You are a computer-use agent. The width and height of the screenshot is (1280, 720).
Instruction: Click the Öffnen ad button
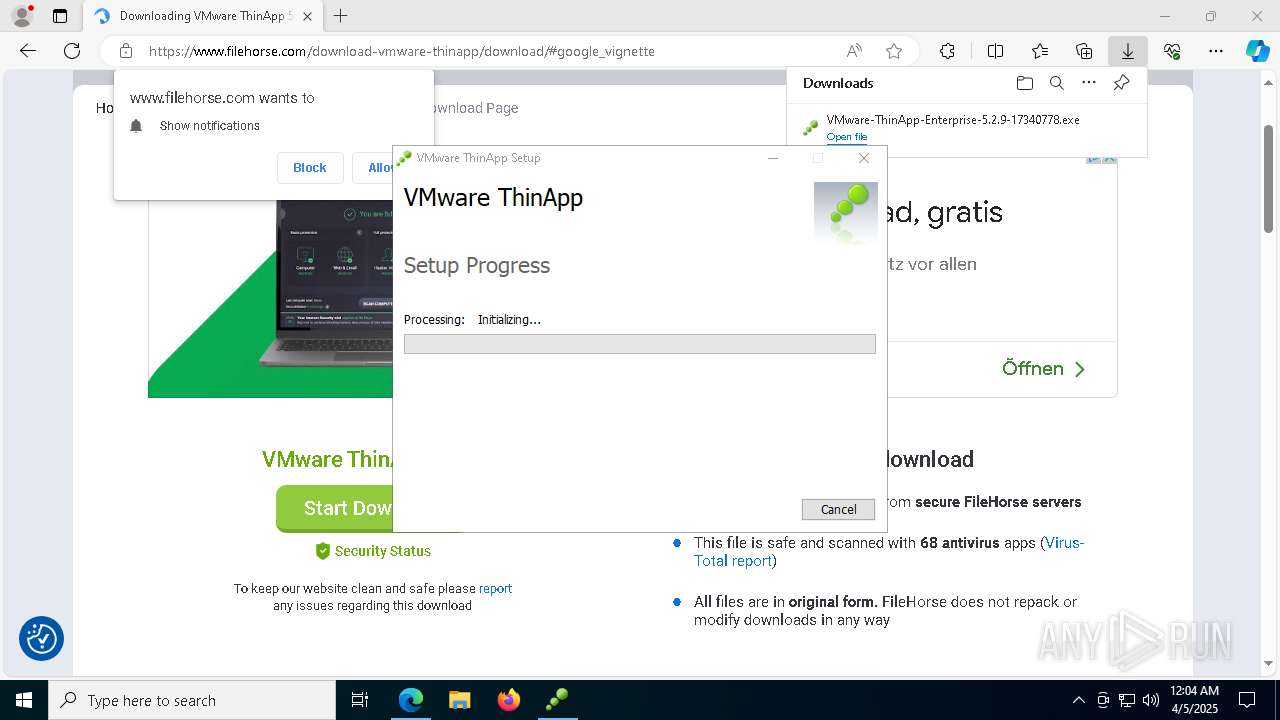[1043, 369]
